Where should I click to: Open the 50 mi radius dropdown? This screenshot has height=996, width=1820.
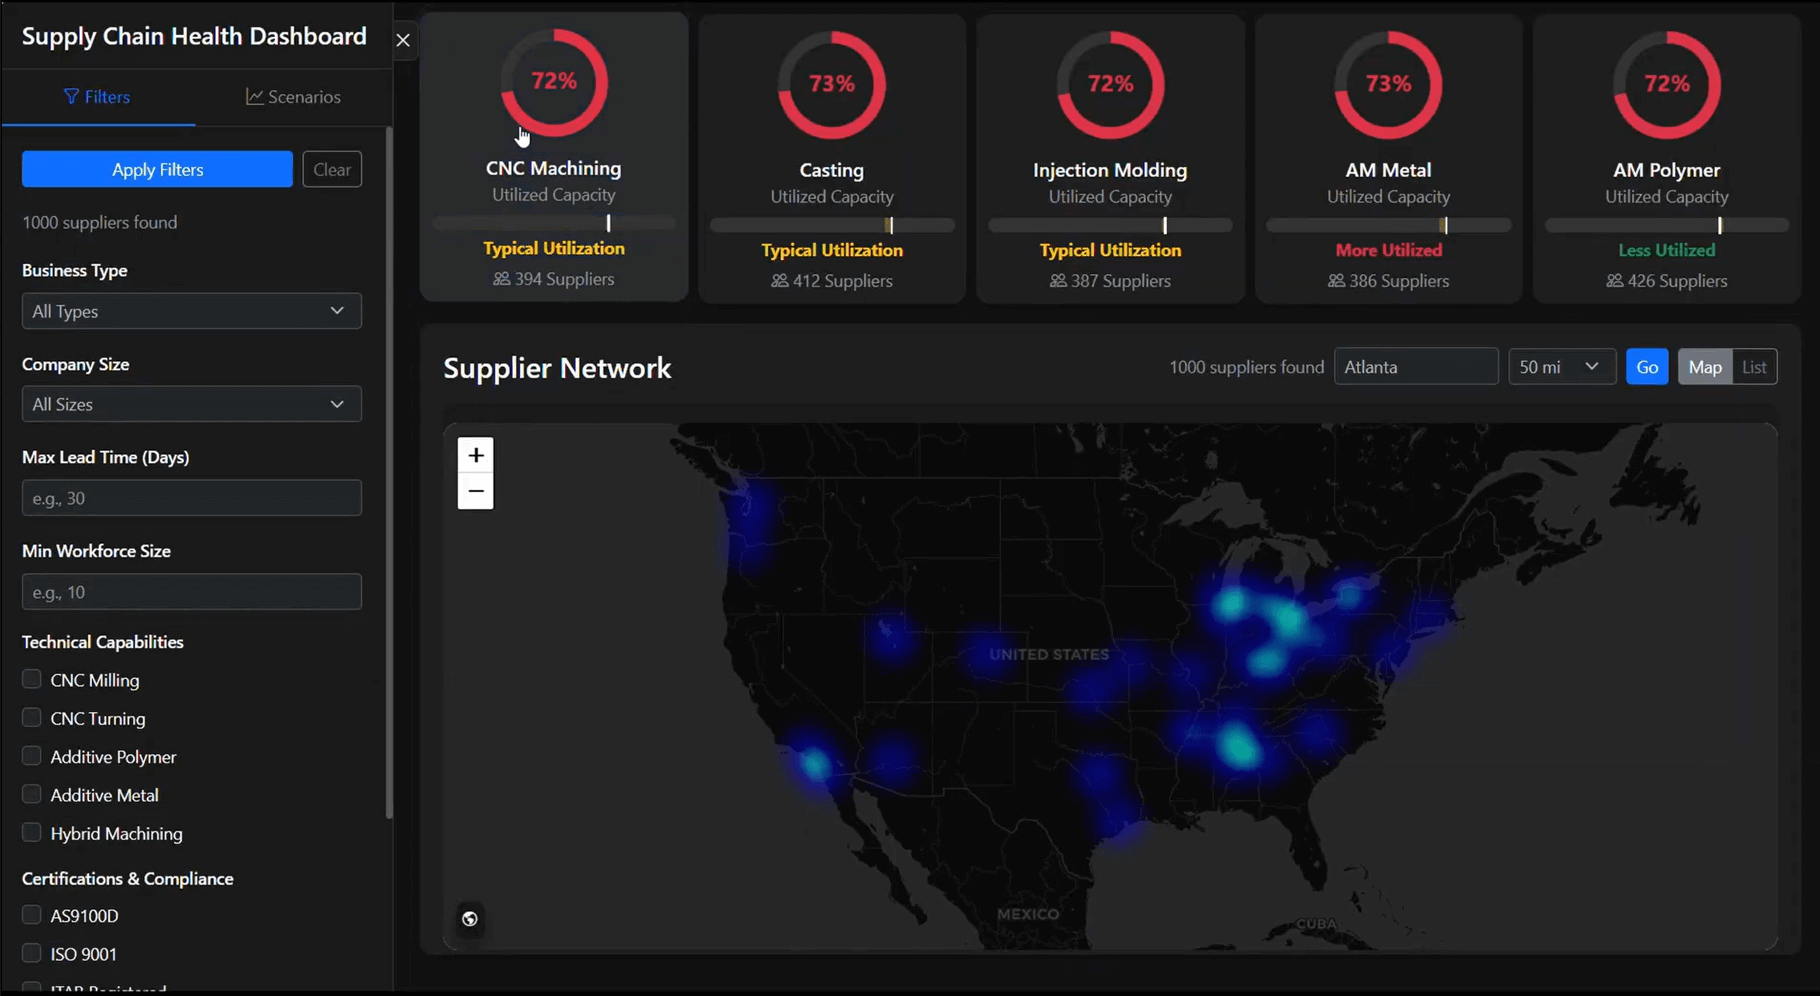[1560, 367]
